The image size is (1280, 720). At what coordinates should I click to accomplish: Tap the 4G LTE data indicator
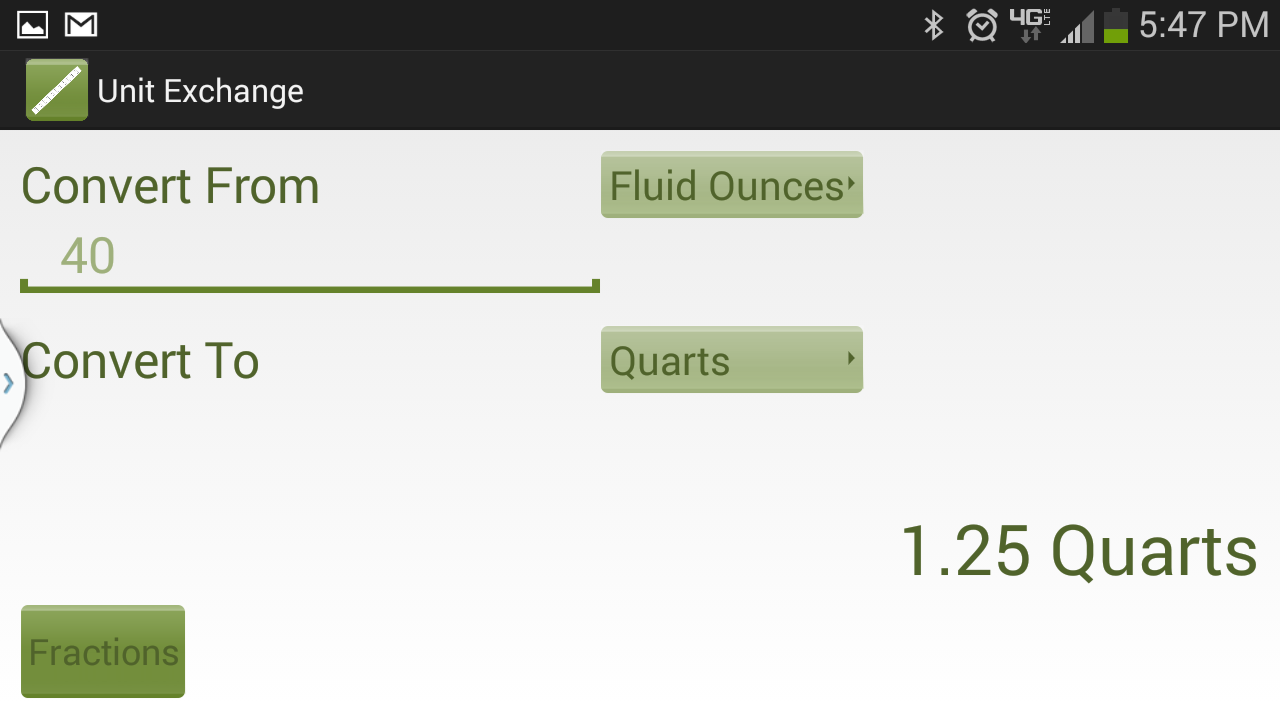[1030, 25]
